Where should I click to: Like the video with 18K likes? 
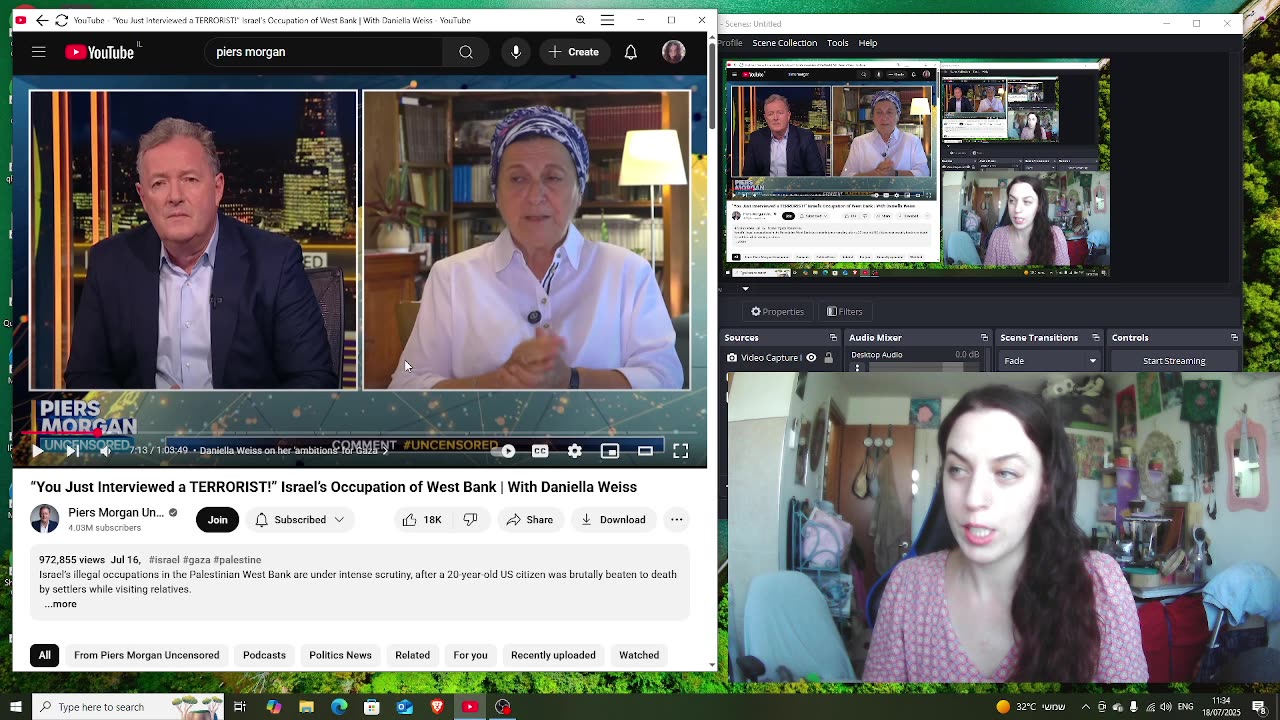[x=422, y=520]
